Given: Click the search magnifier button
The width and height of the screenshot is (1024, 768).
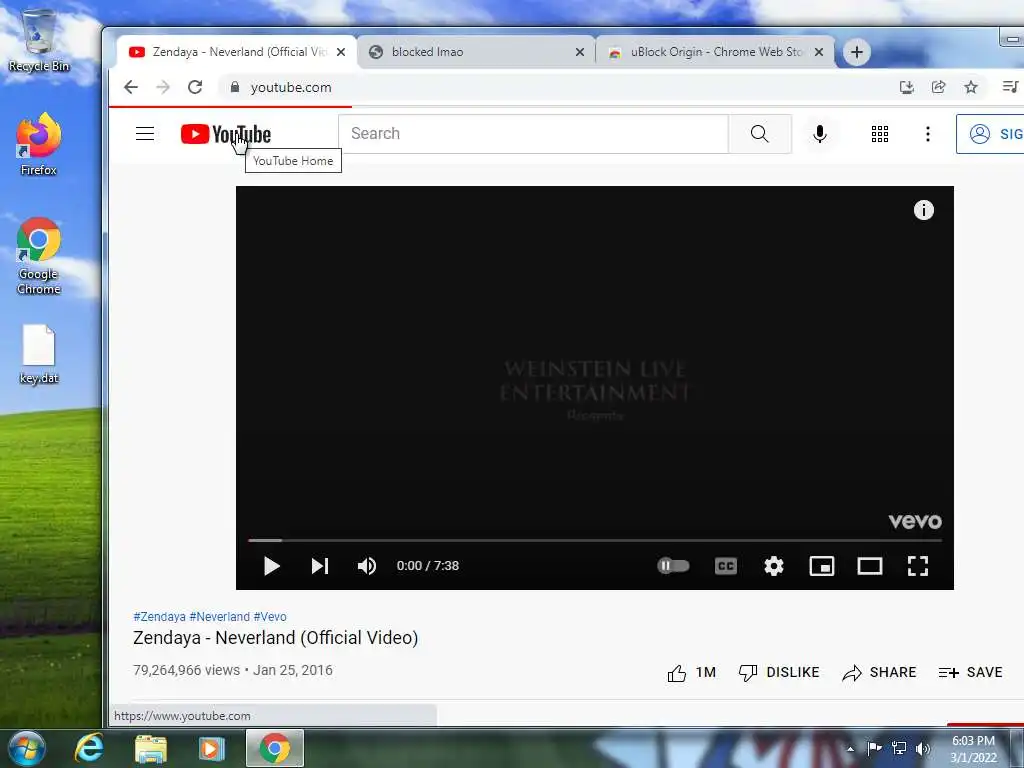Looking at the screenshot, I should (x=760, y=134).
